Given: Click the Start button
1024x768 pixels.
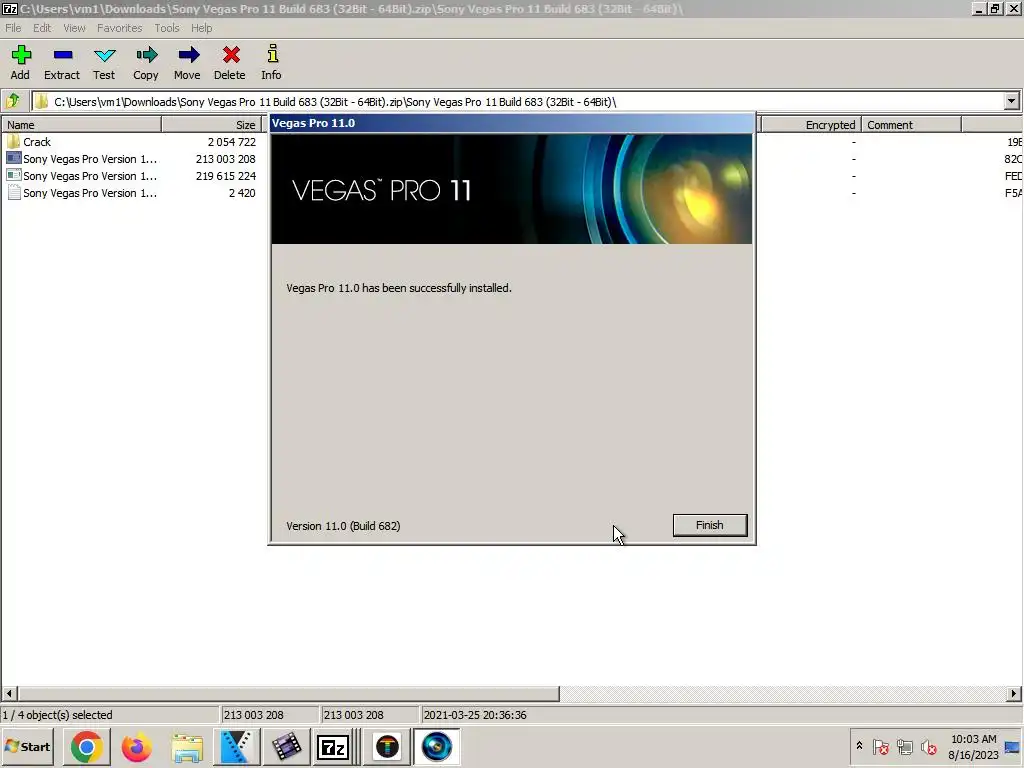Looking at the screenshot, I should (x=27, y=747).
